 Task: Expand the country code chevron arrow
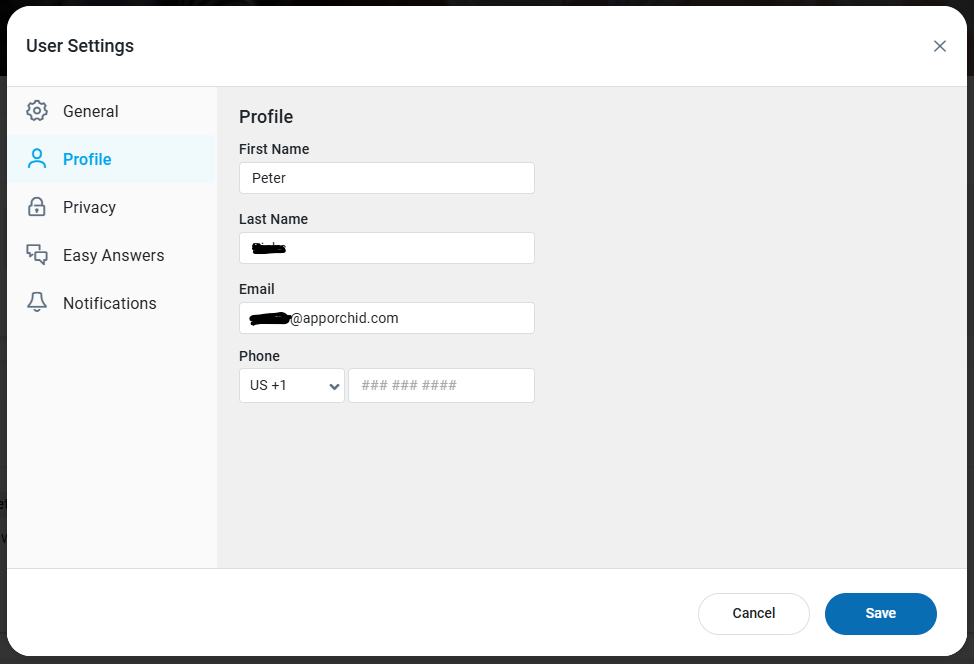click(x=334, y=386)
